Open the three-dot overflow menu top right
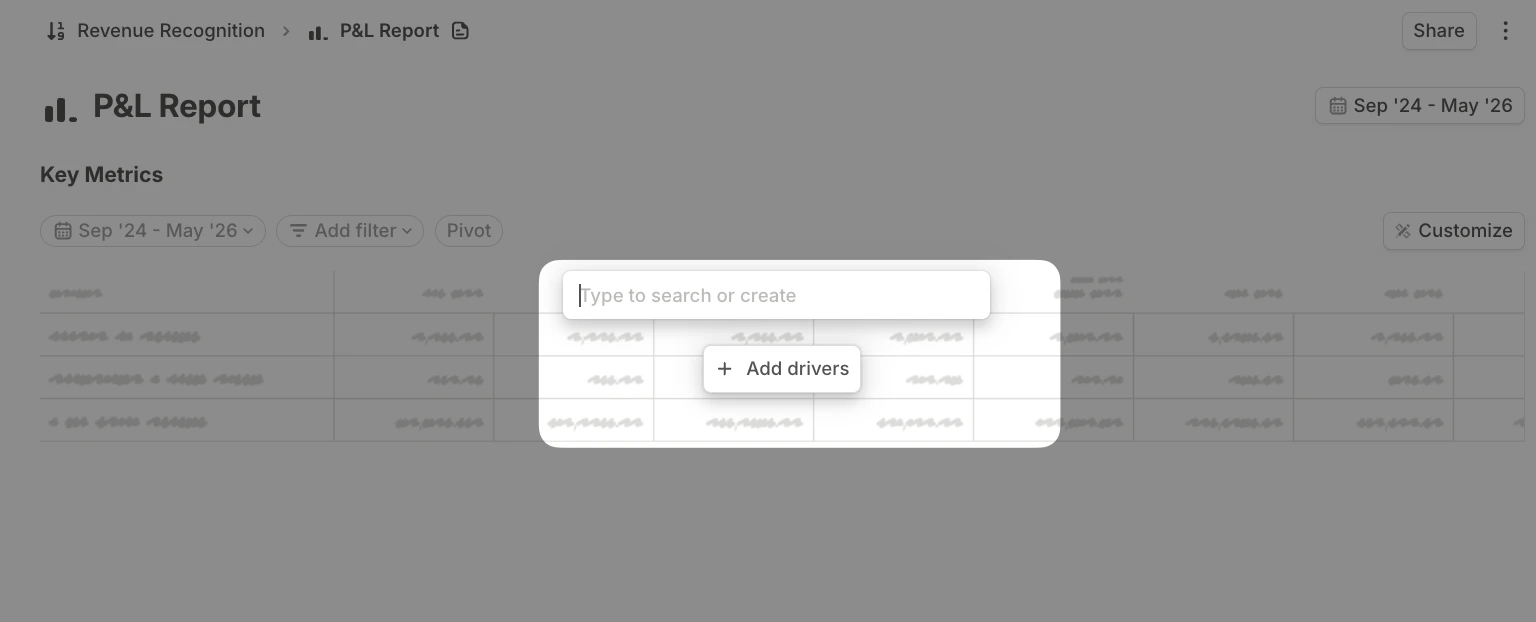This screenshot has height=622, width=1536. point(1505,30)
